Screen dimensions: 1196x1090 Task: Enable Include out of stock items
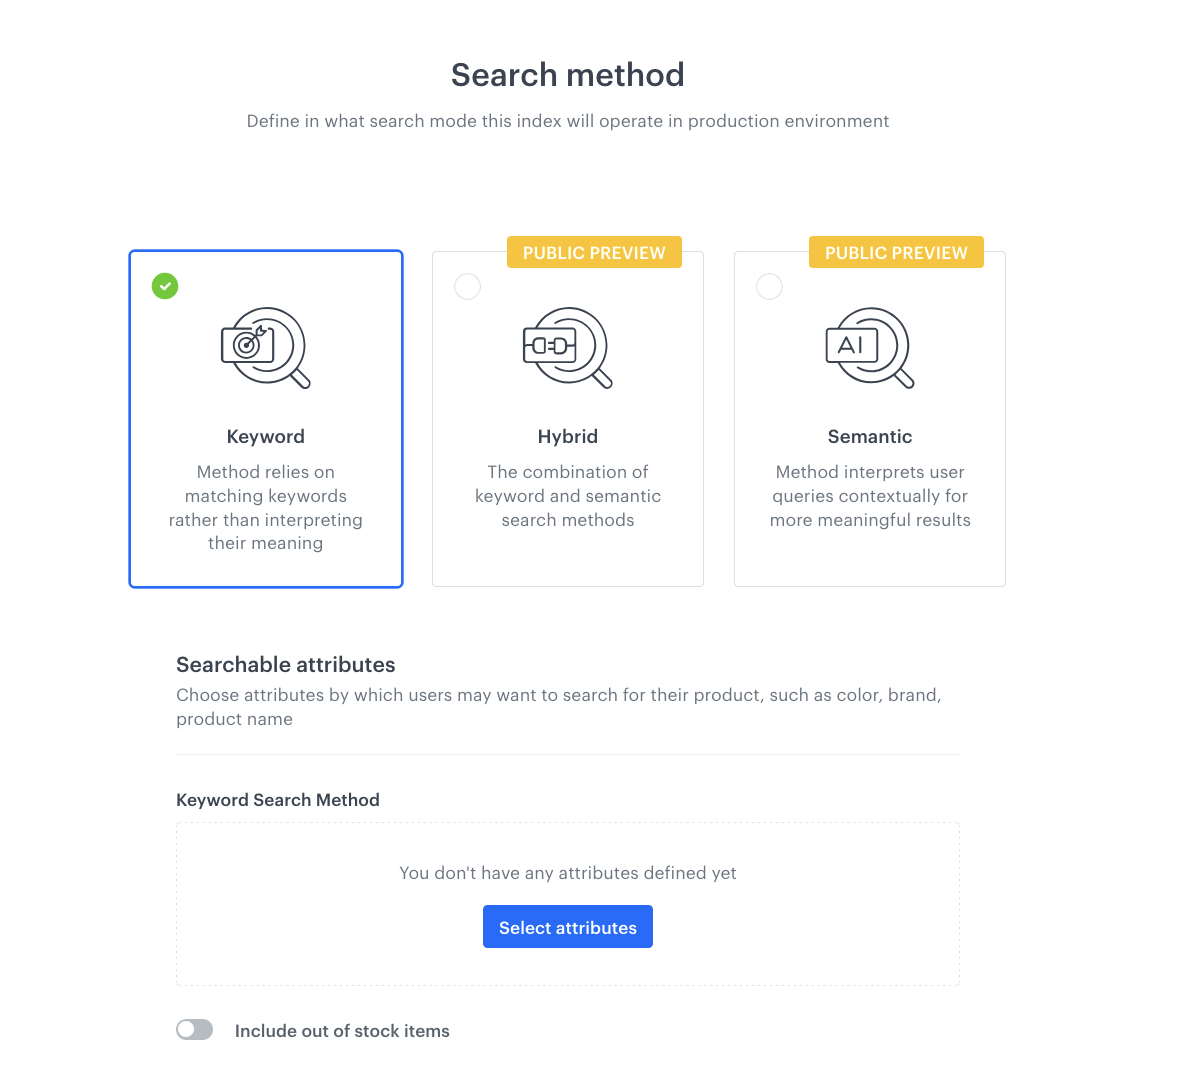click(194, 1029)
